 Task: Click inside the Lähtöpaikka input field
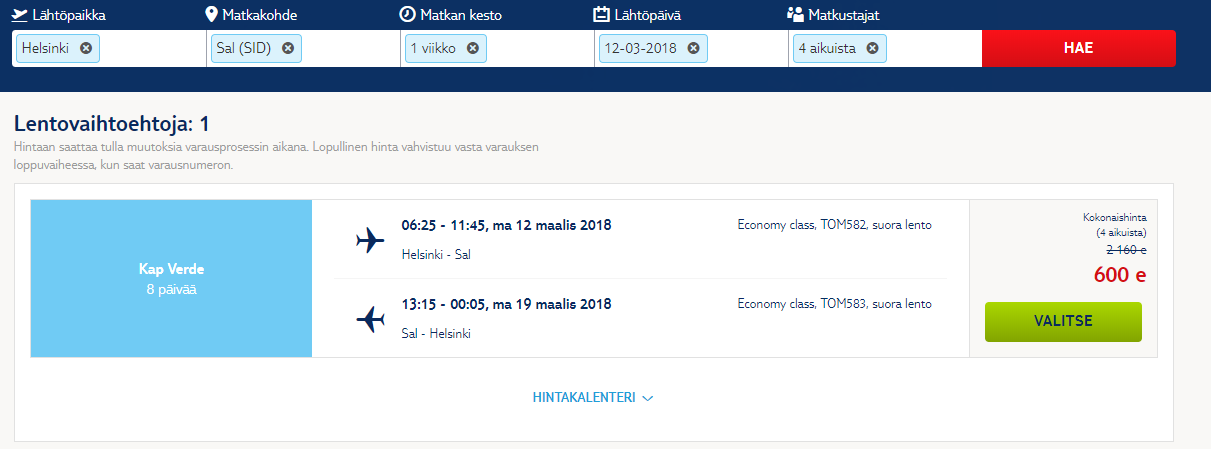coord(152,48)
